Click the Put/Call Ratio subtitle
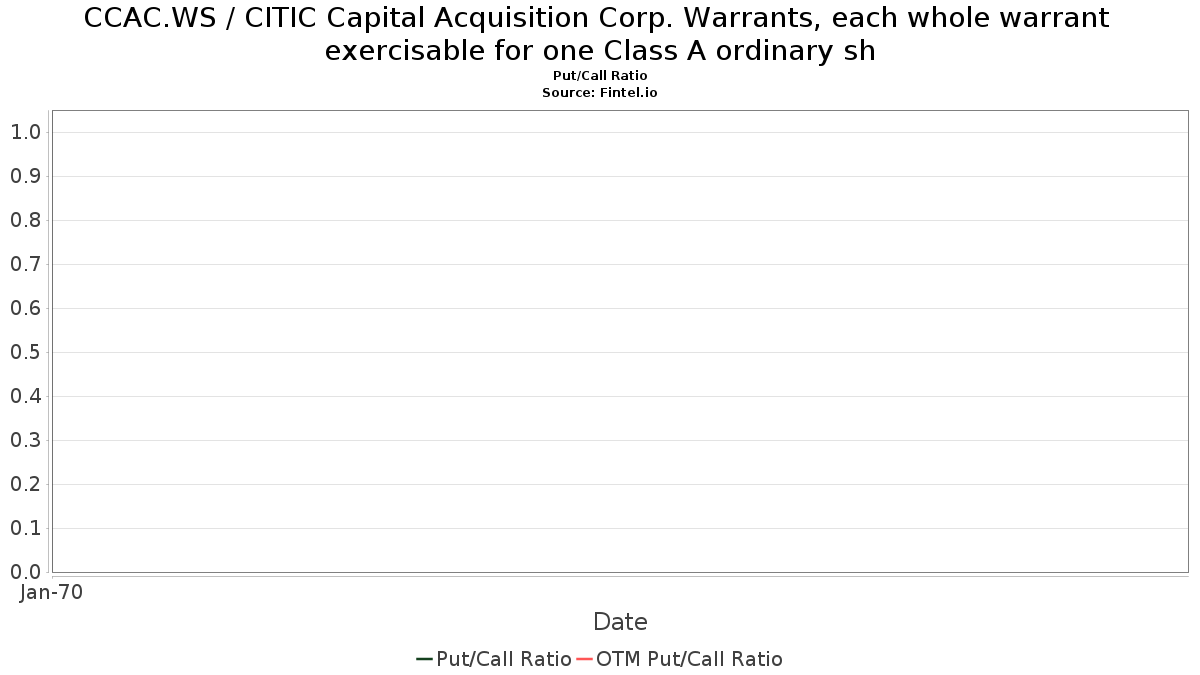This screenshot has height=675, width=1200. (600, 76)
